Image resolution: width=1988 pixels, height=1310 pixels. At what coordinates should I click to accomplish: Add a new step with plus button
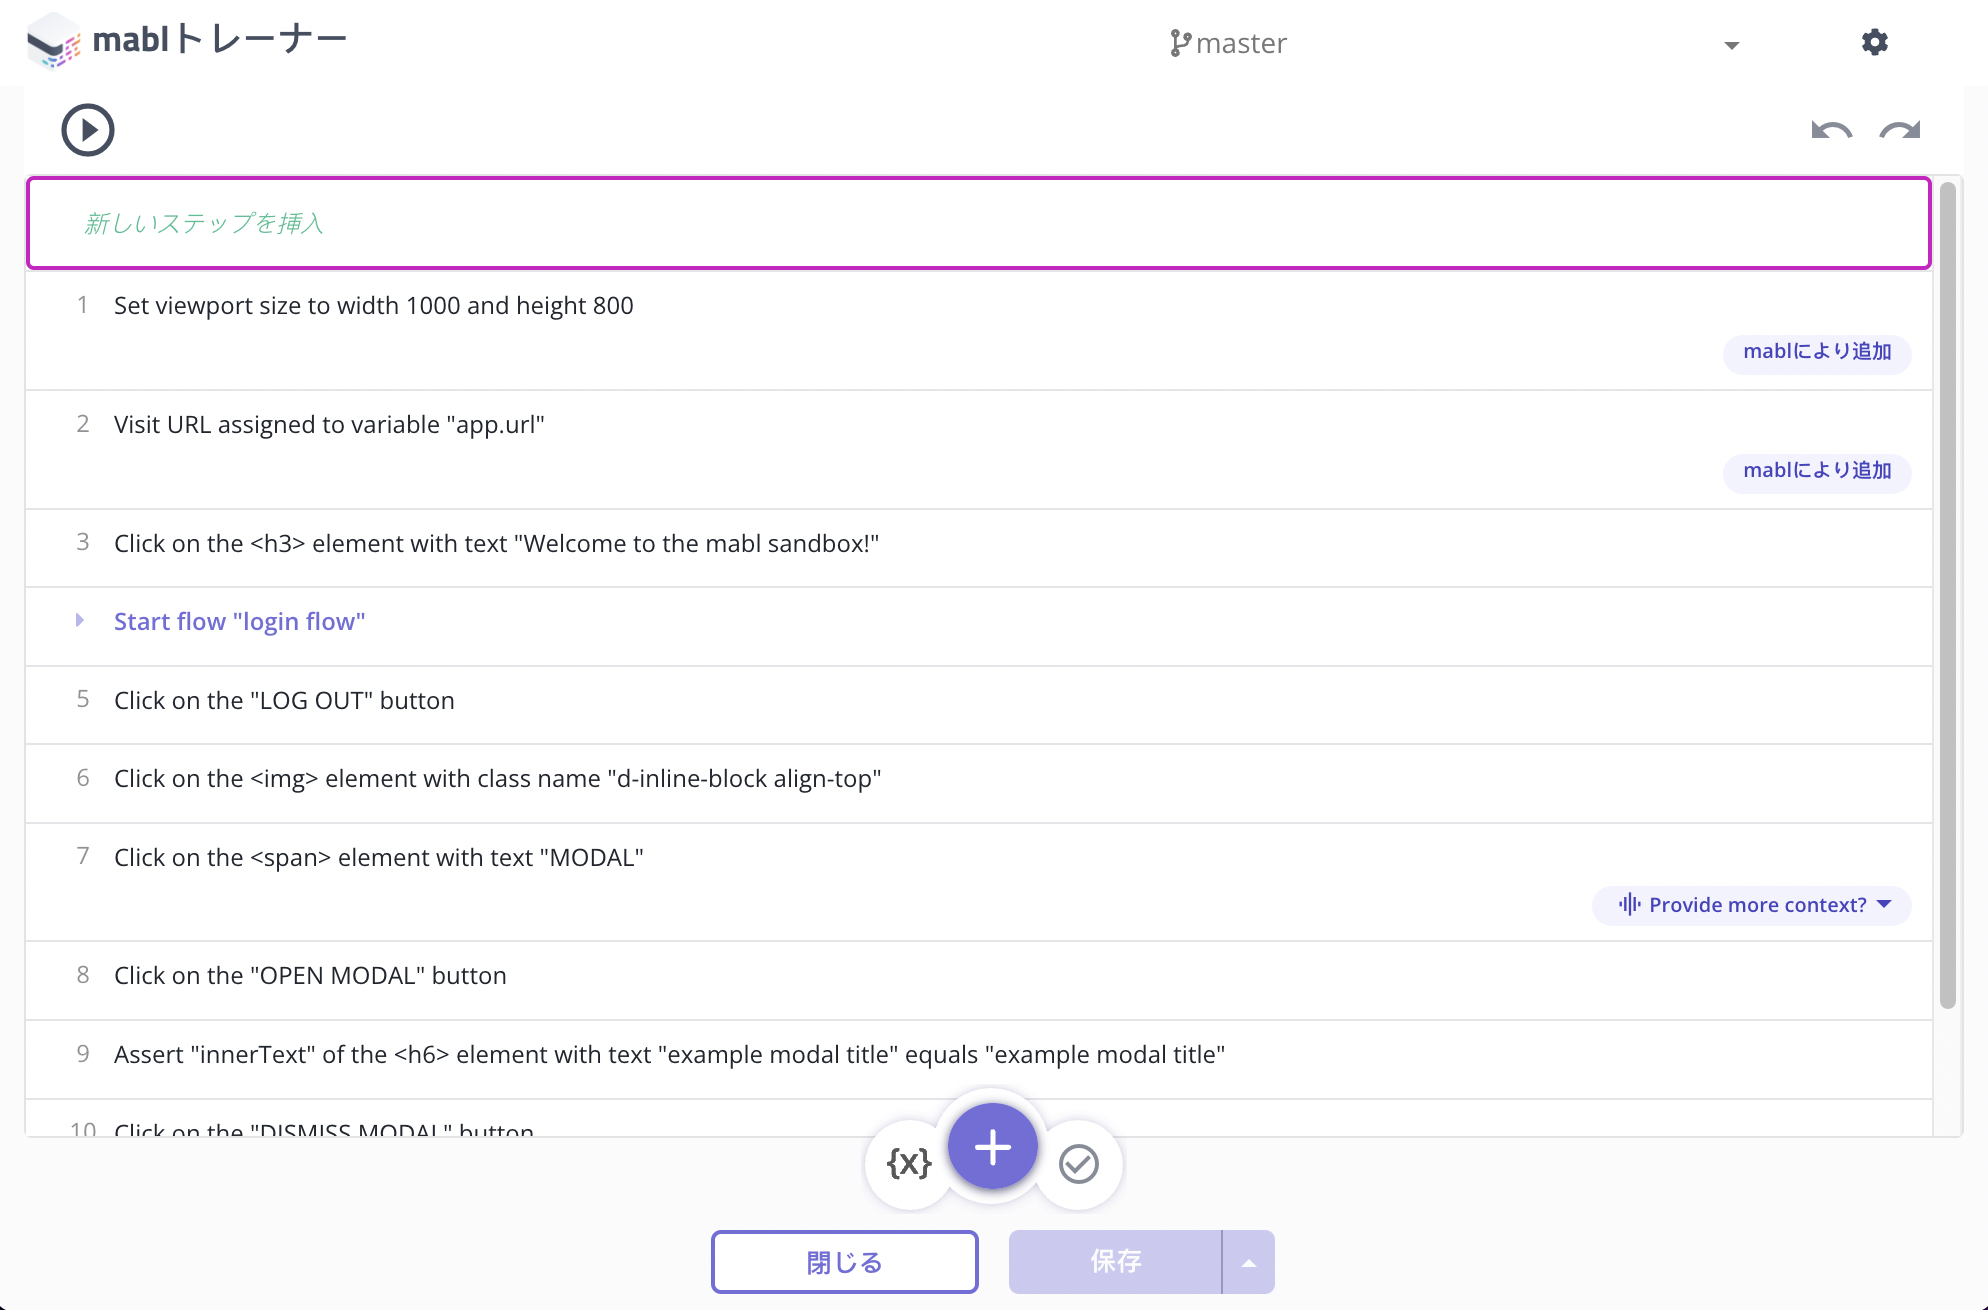[x=993, y=1147]
